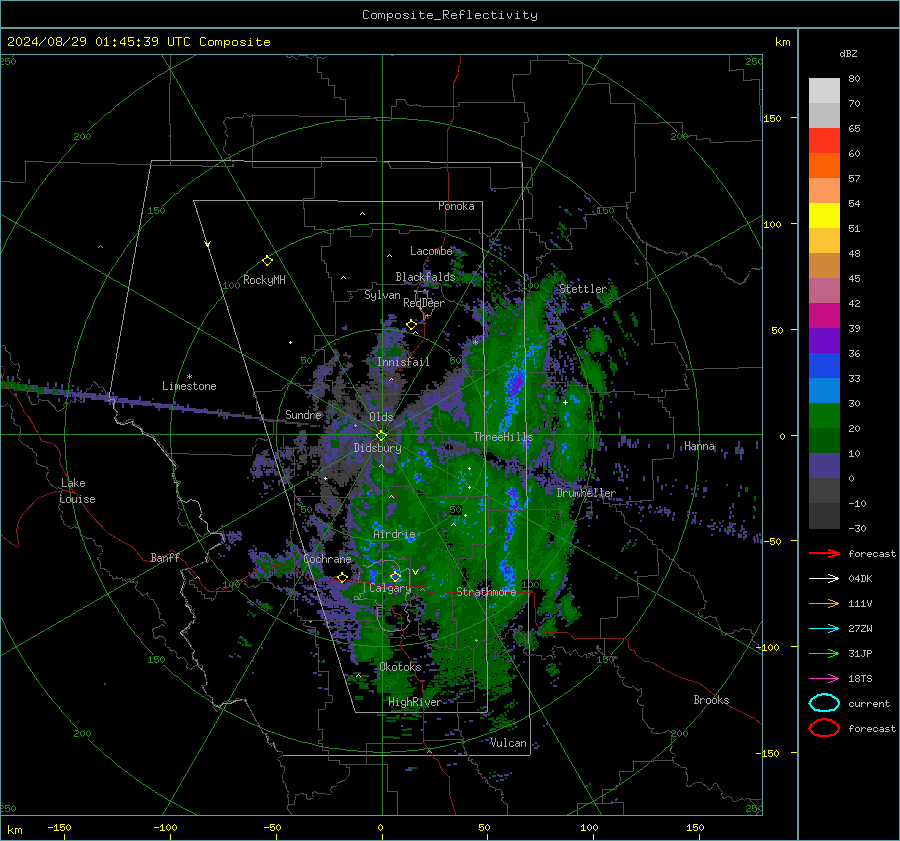Click the Blackfalds town label

(x=425, y=277)
